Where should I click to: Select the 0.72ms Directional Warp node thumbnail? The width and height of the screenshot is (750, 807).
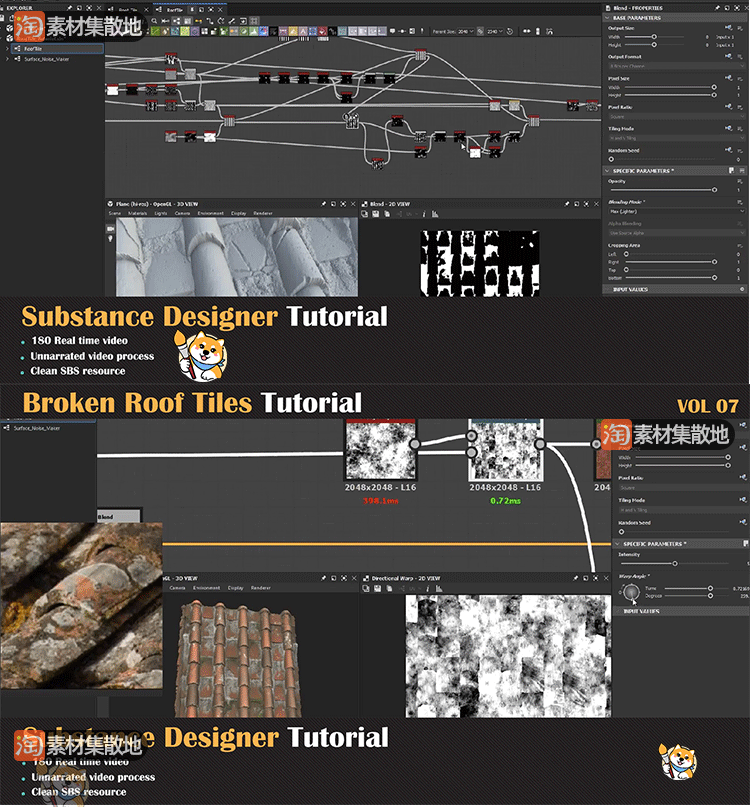[x=505, y=449]
